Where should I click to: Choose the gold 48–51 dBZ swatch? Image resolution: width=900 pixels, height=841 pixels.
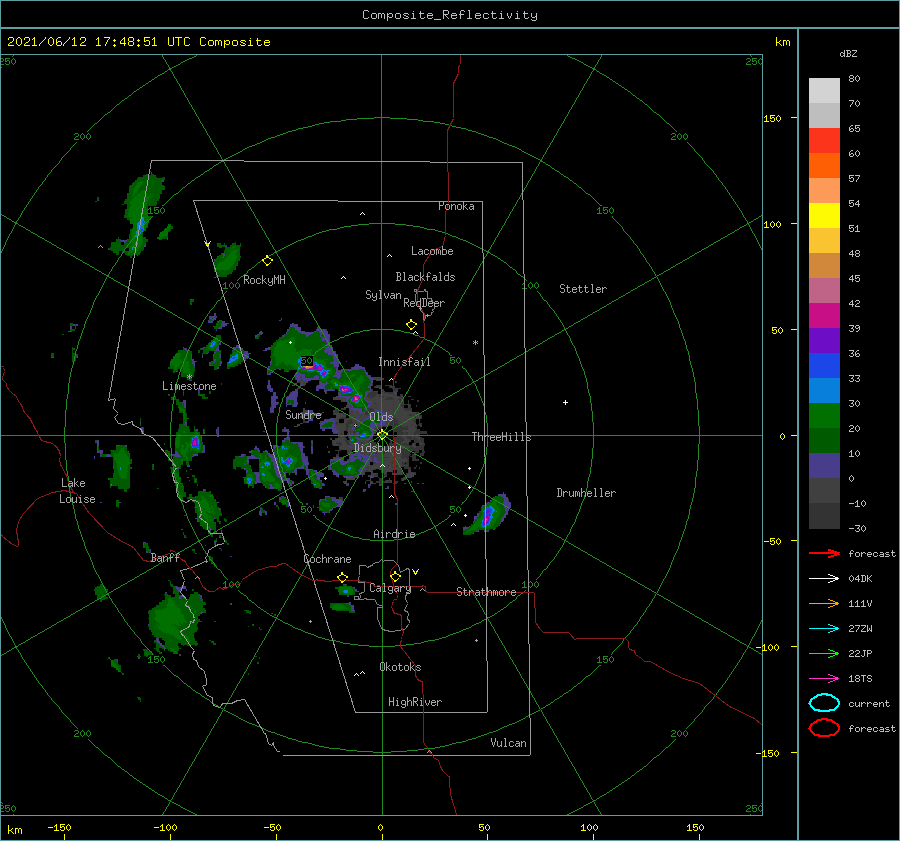click(824, 241)
